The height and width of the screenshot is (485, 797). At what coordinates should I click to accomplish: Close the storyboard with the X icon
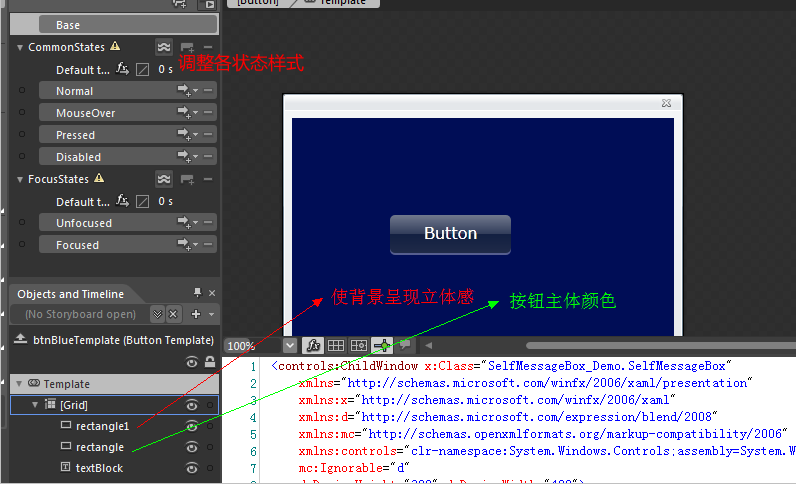[x=173, y=314]
